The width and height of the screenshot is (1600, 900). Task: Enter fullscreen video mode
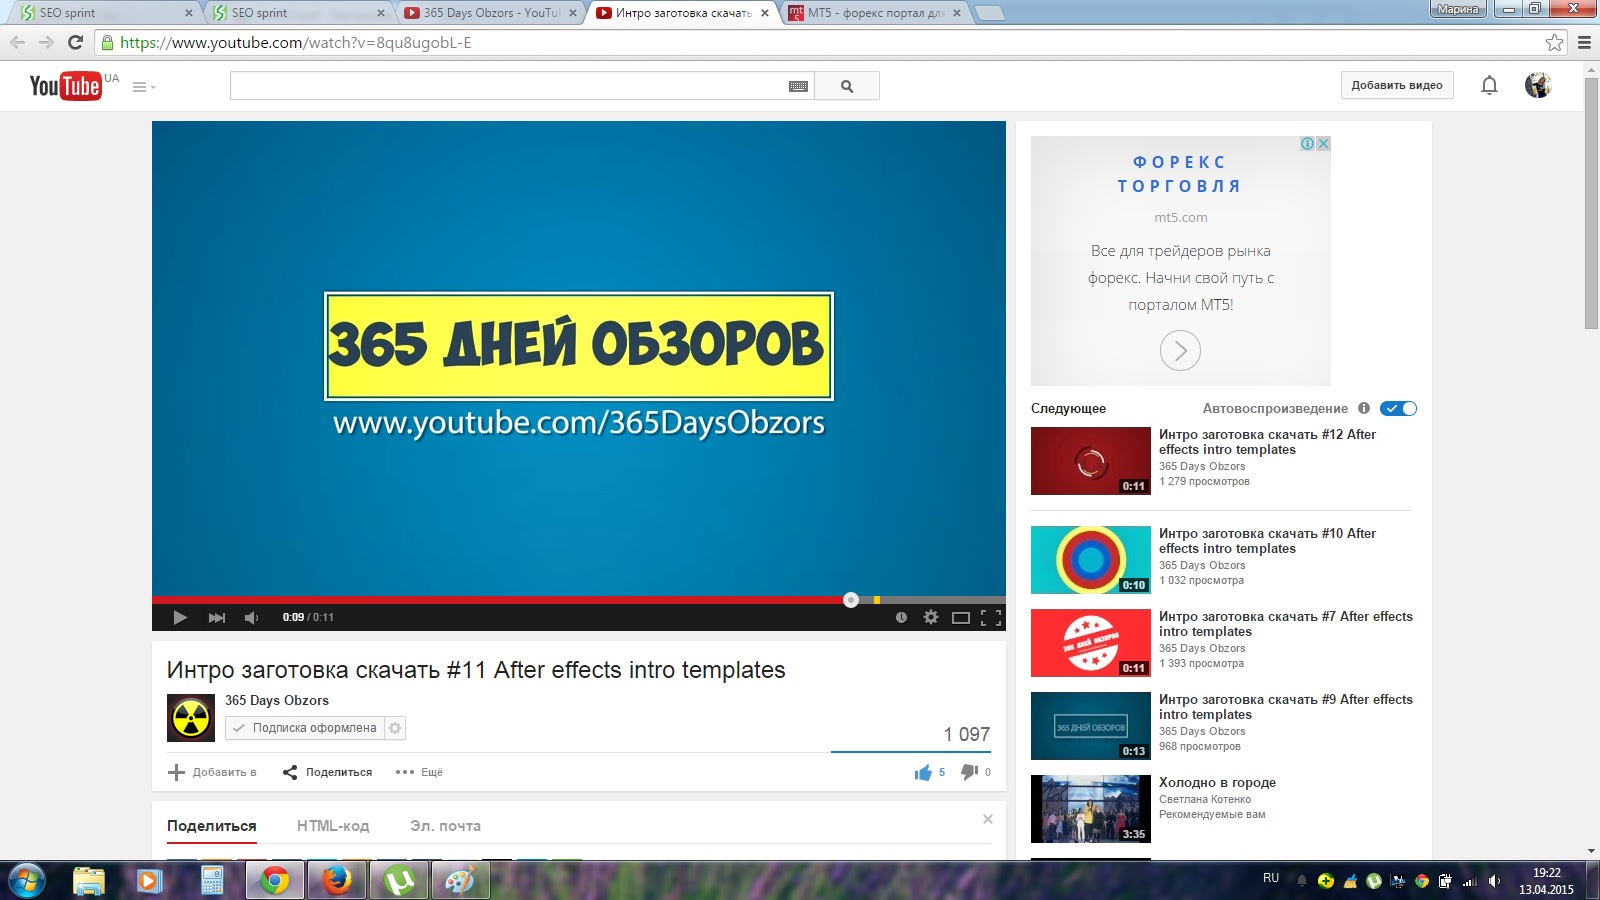coord(991,617)
